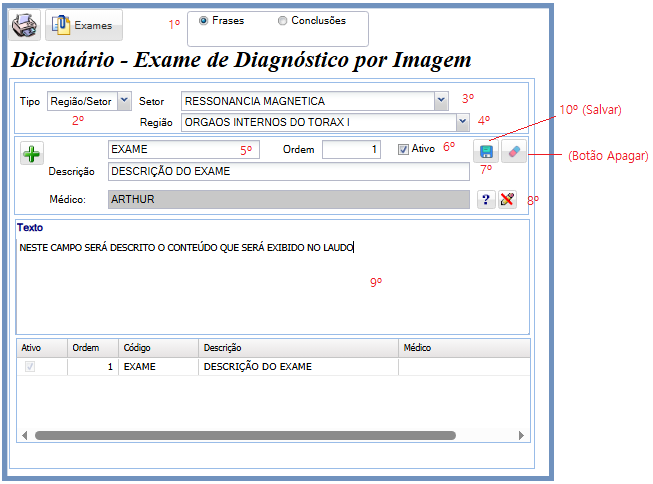Click the printer icon at top left
This screenshot has width=653, height=484.
pos(25,25)
